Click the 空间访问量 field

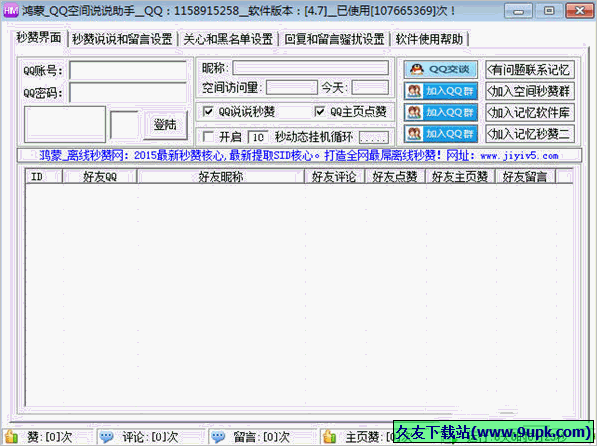[x=292, y=88]
